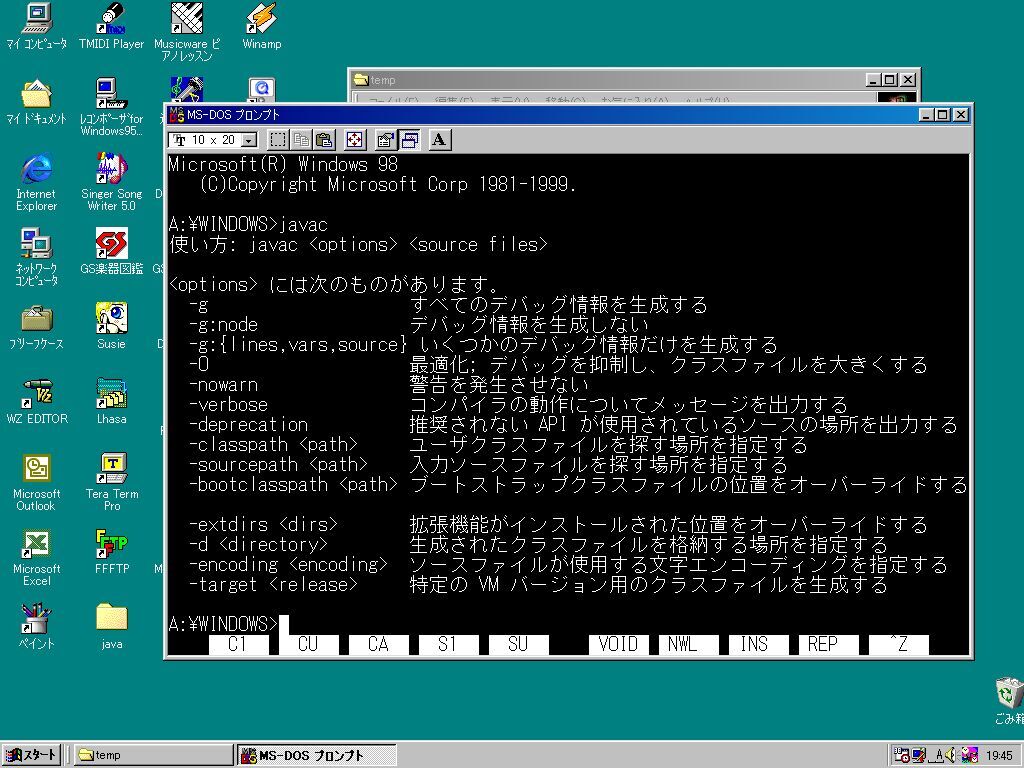1024x768 pixels.
Task: Open the My Computer desktop icon
Action: pos(37,26)
